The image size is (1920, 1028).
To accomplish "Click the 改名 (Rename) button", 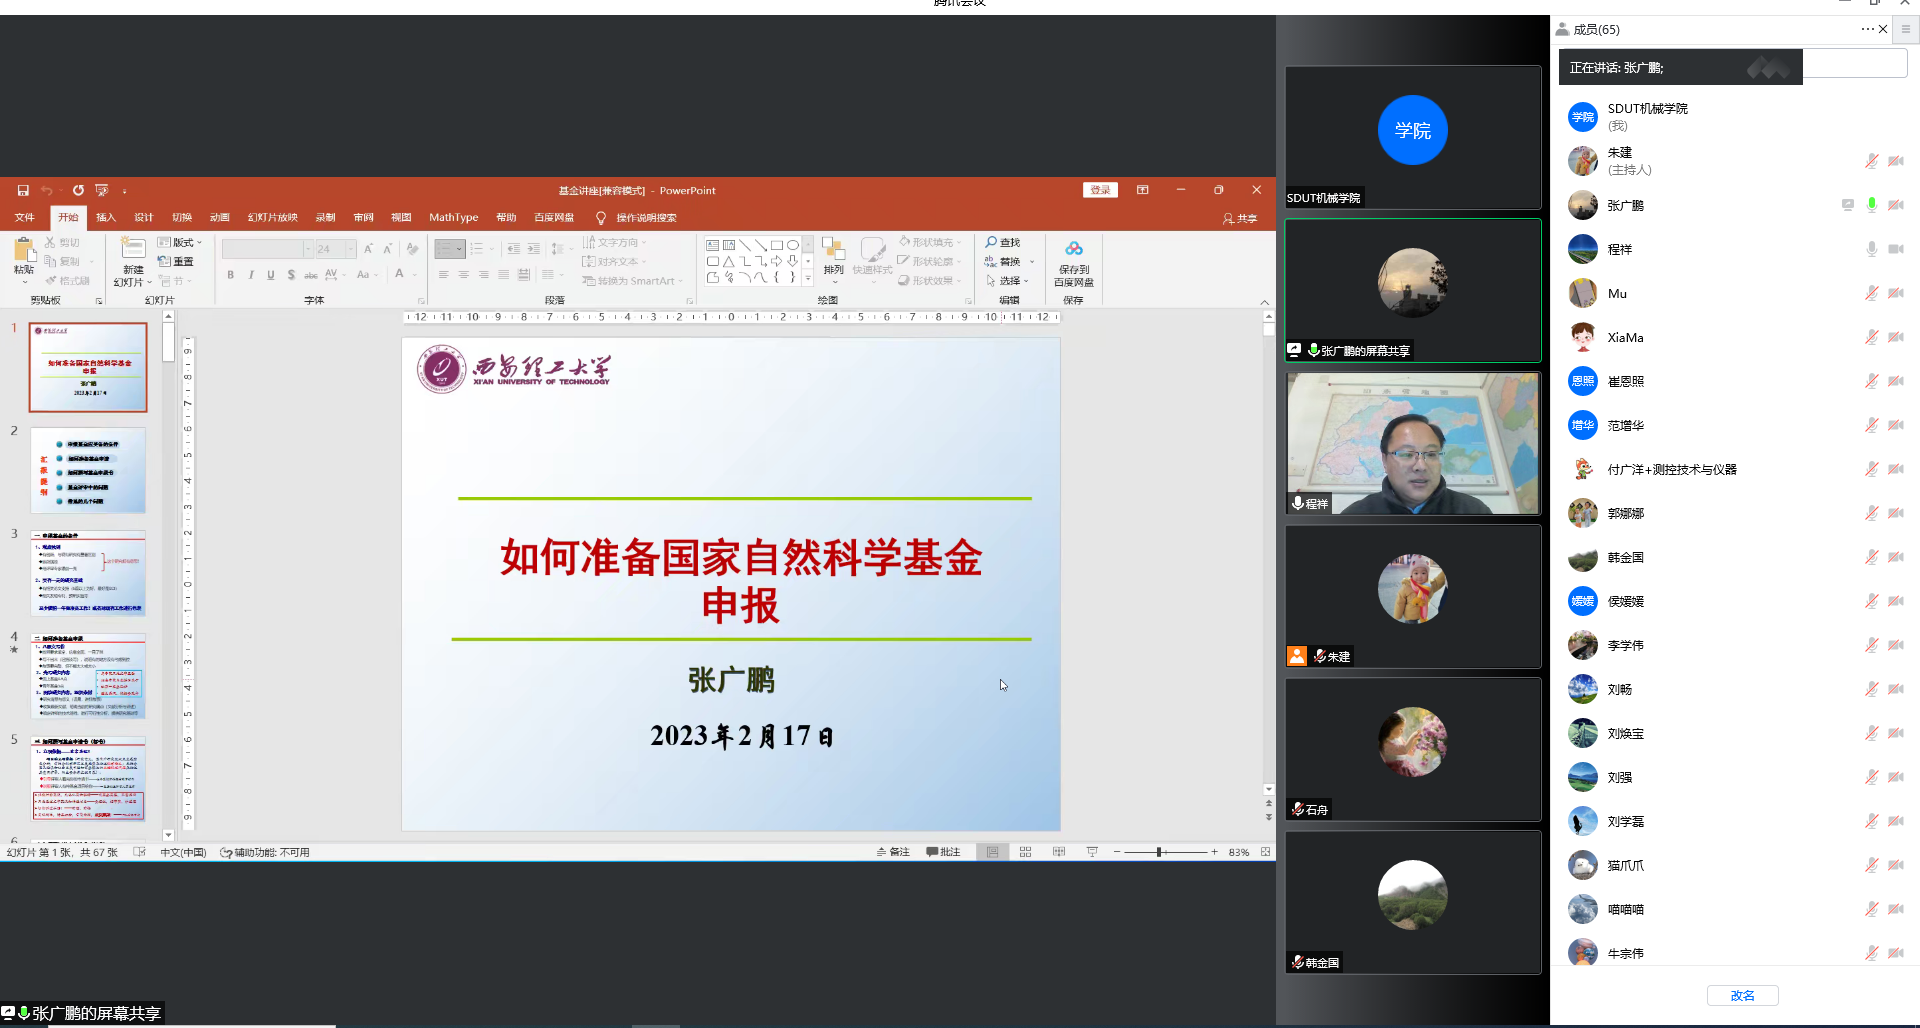I will (1742, 995).
